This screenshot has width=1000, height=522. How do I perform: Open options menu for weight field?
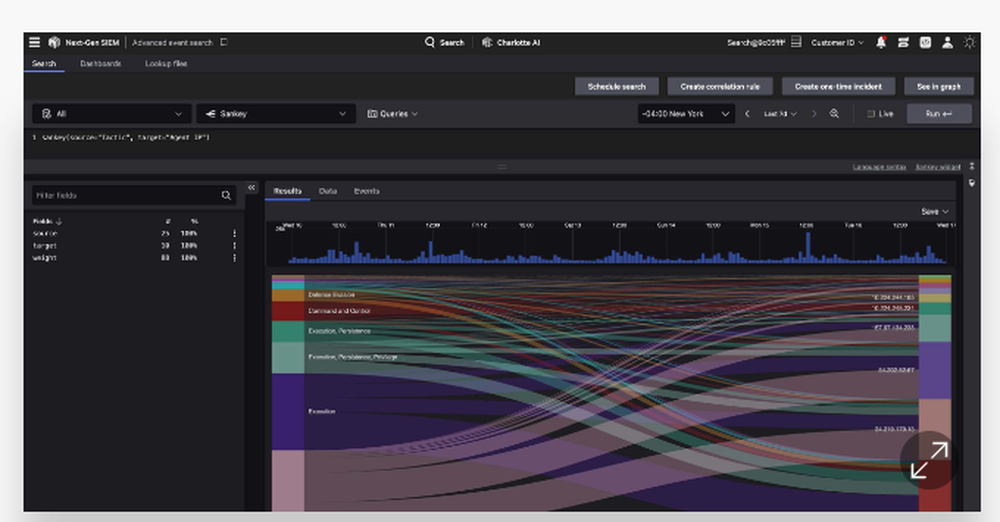pos(235,258)
